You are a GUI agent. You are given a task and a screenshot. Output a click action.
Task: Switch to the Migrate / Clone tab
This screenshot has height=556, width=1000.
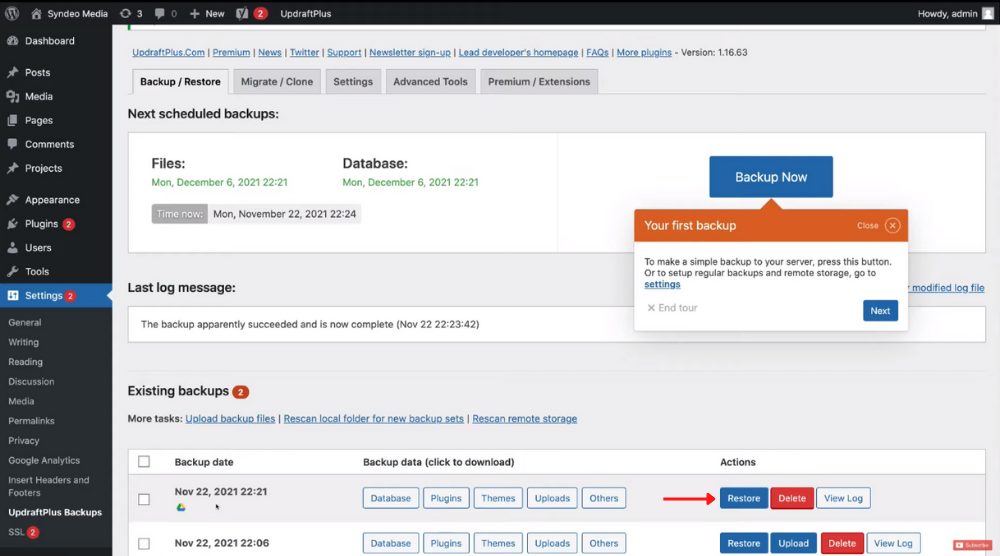coord(277,82)
